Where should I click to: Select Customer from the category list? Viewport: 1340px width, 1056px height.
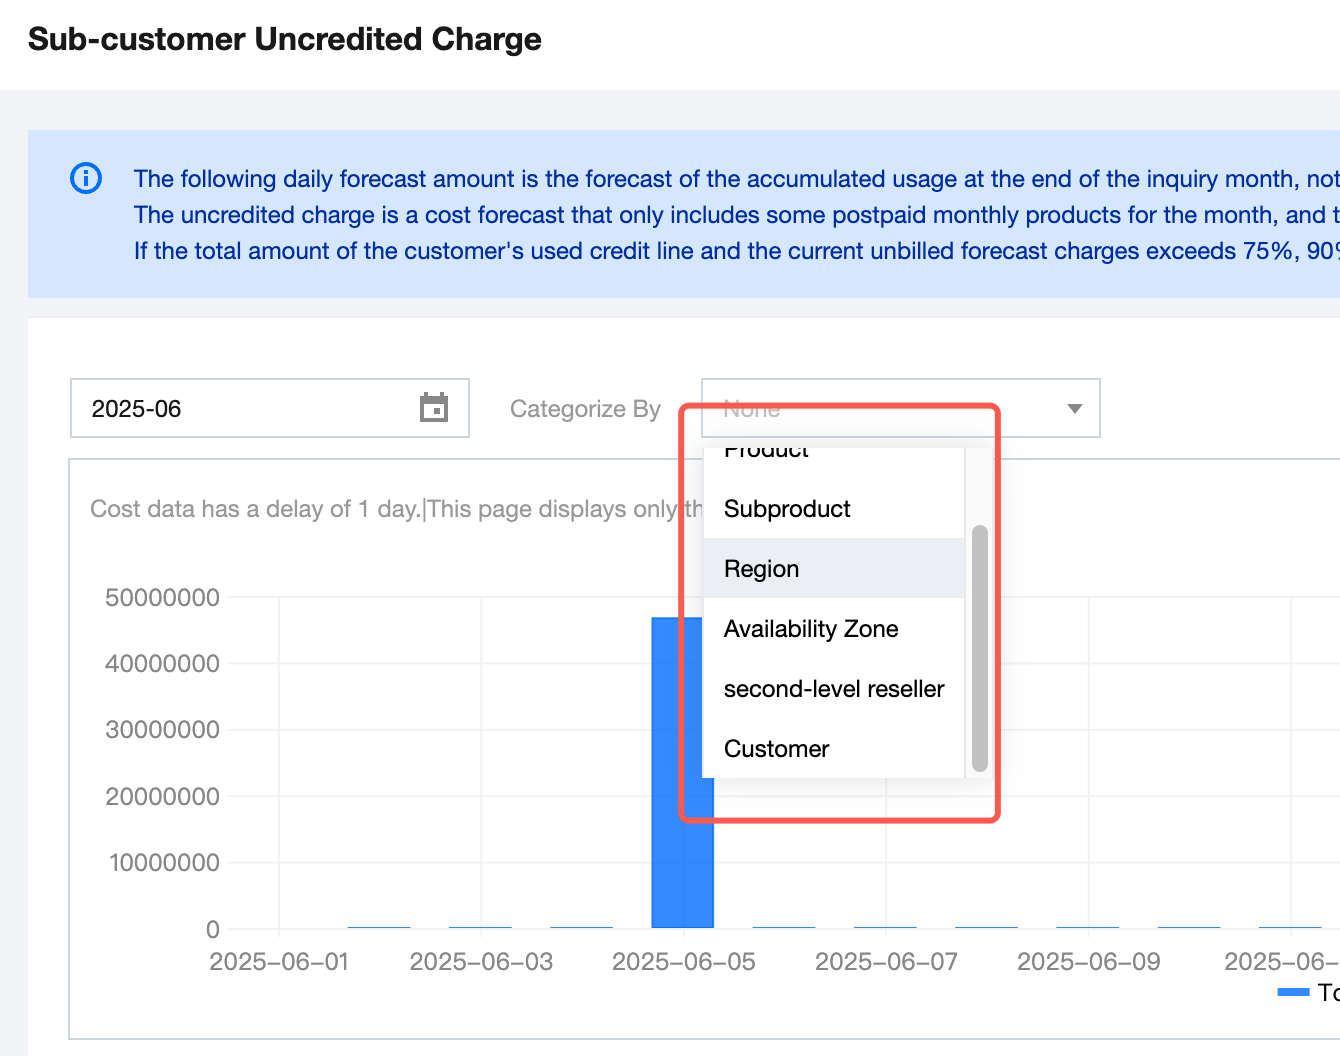click(x=777, y=749)
